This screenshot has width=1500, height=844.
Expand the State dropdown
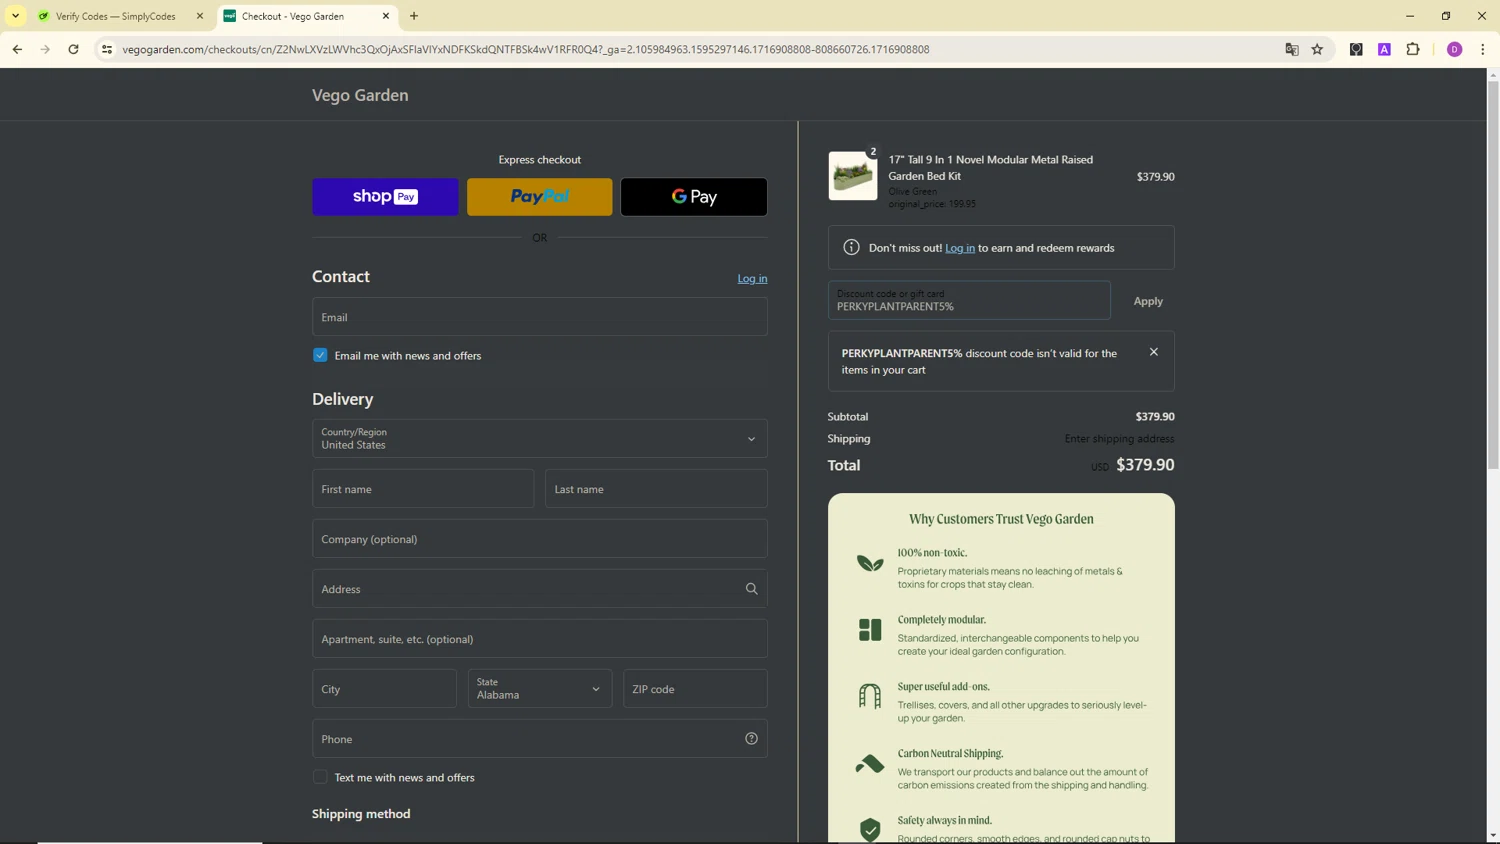pos(539,689)
